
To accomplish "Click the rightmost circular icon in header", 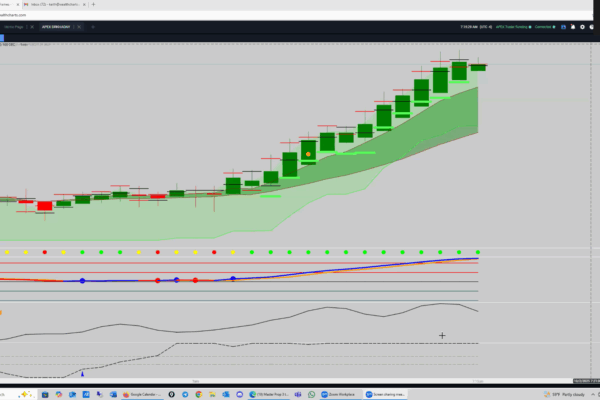I will (x=591, y=27).
